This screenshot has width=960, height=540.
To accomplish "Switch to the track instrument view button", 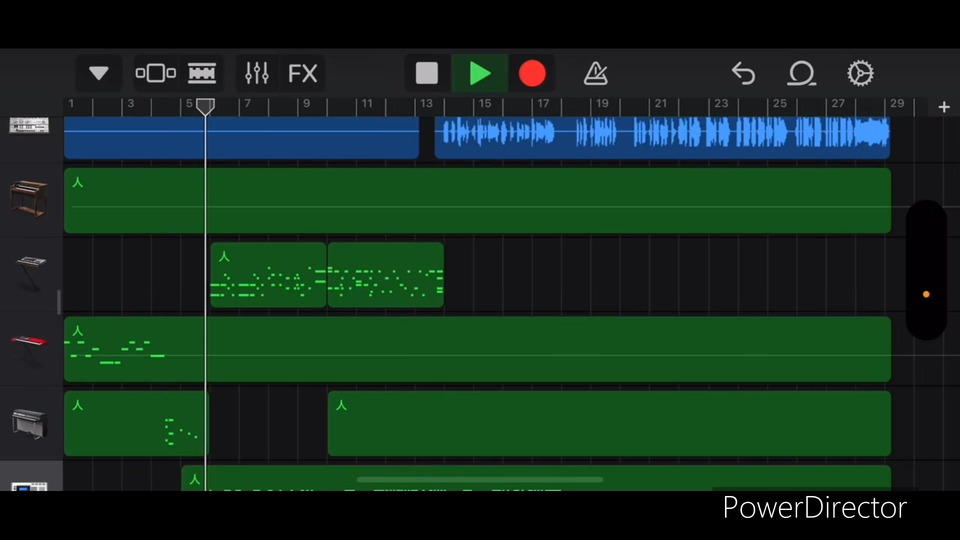I will pos(156,73).
